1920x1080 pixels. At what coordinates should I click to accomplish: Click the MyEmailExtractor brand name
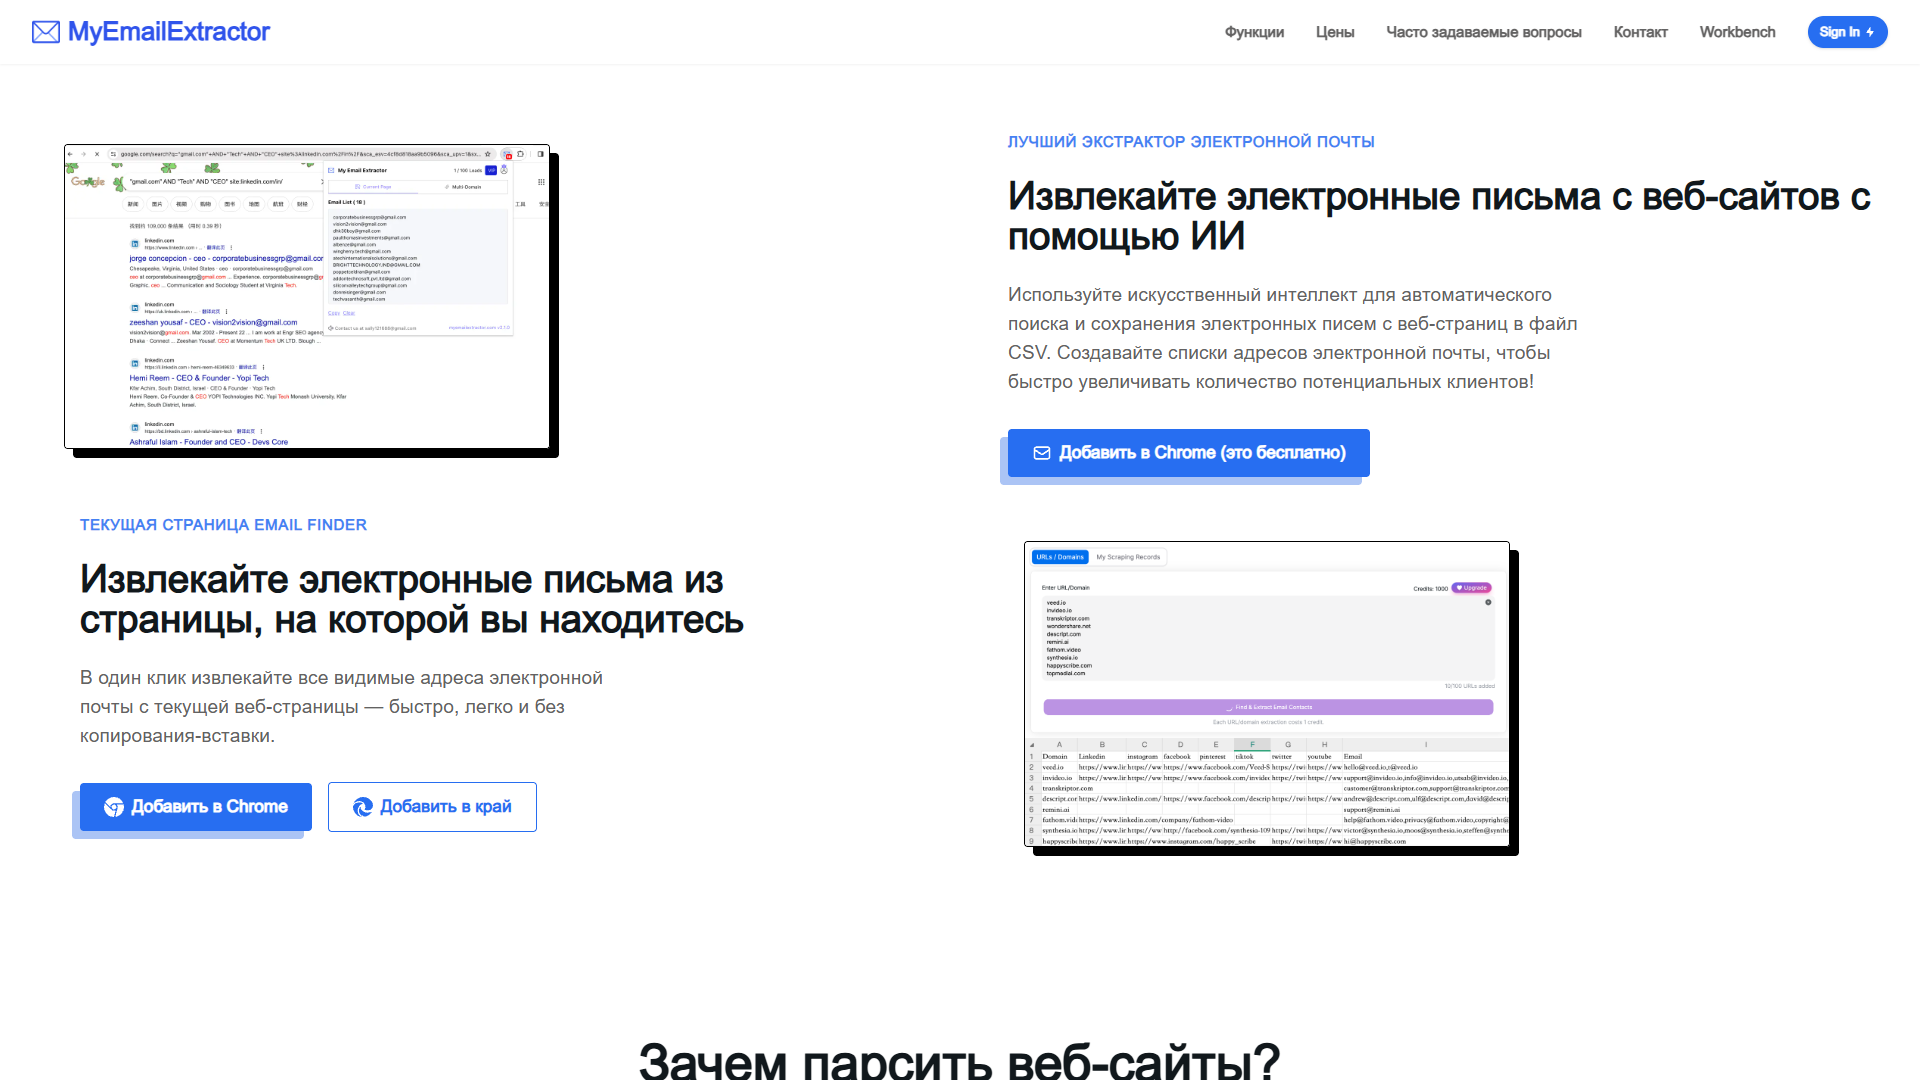point(169,32)
